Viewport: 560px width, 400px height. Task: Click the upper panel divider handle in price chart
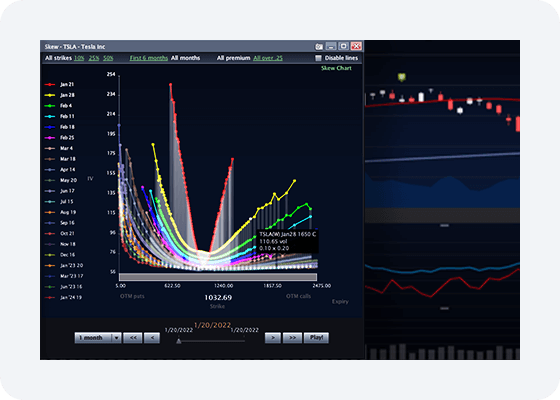tap(444, 226)
